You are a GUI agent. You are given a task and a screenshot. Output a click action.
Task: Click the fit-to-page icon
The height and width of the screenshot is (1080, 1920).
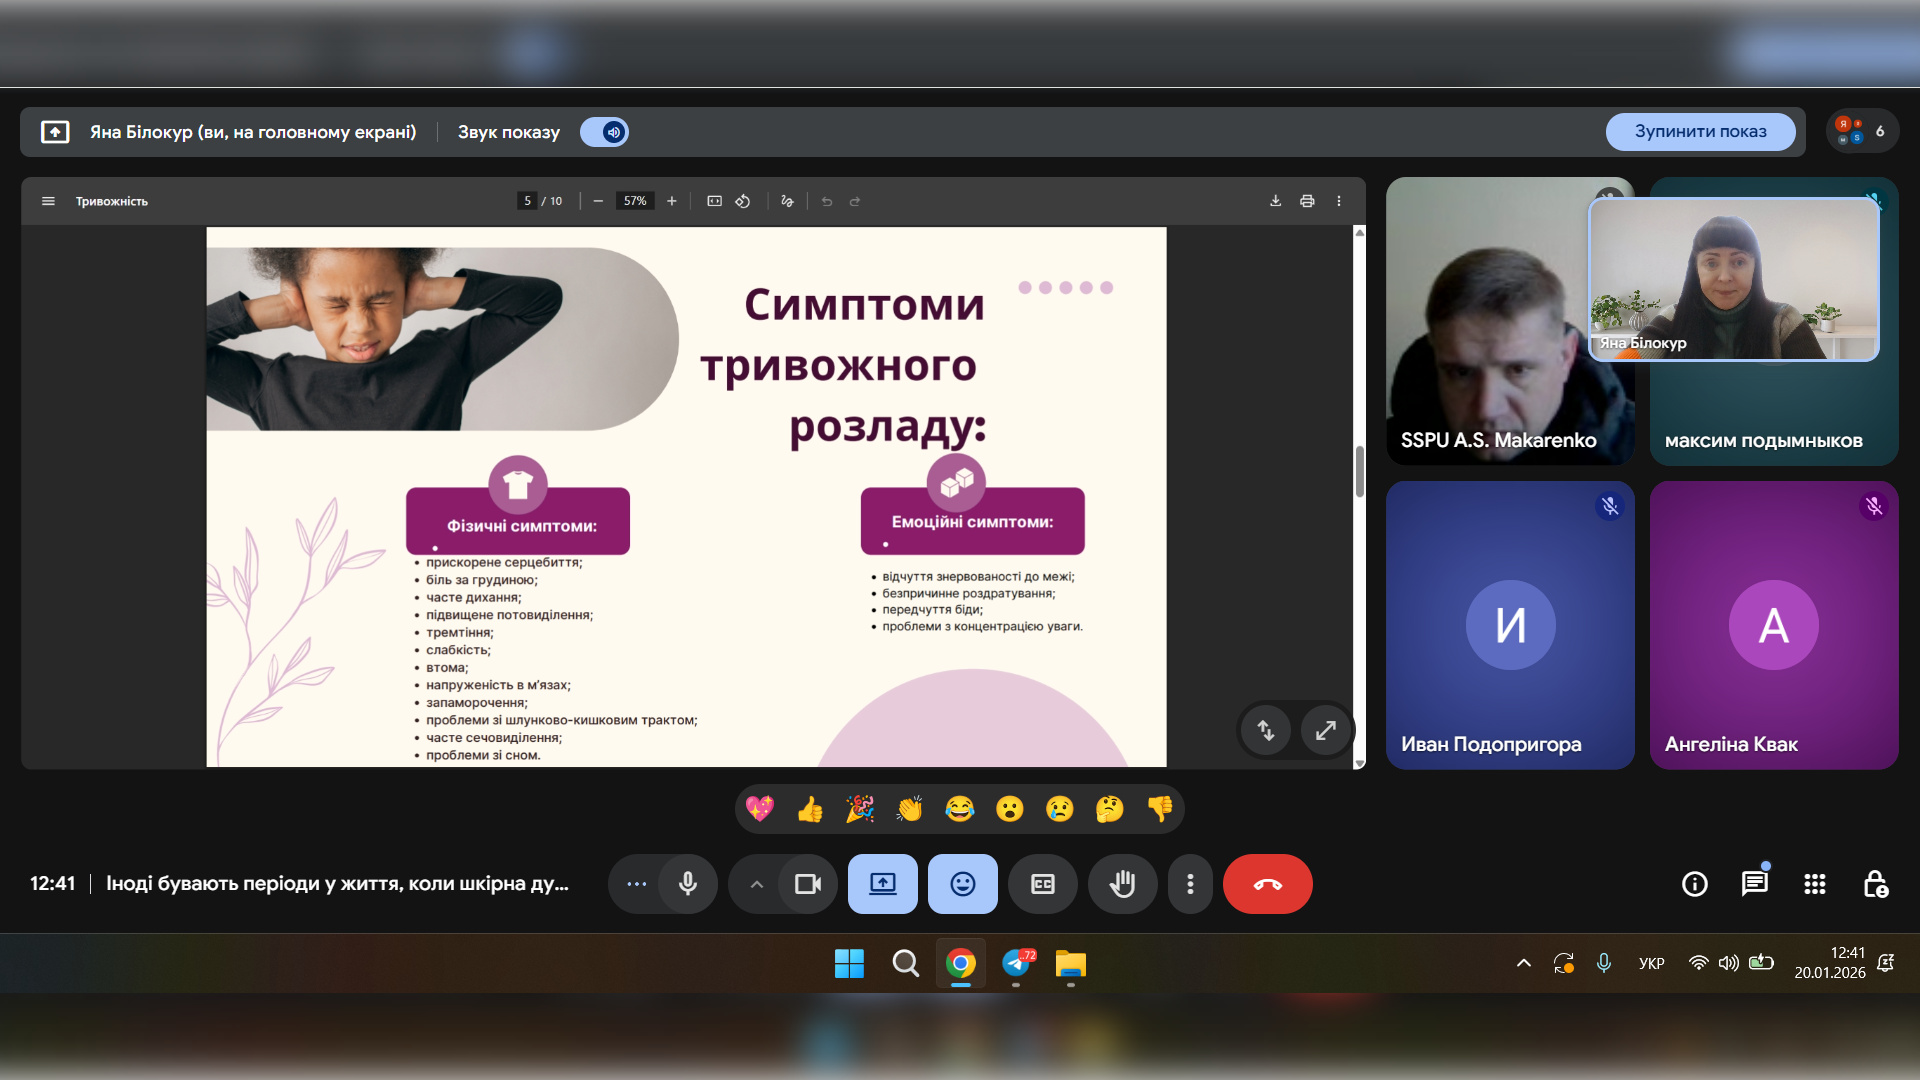coord(714,201)
